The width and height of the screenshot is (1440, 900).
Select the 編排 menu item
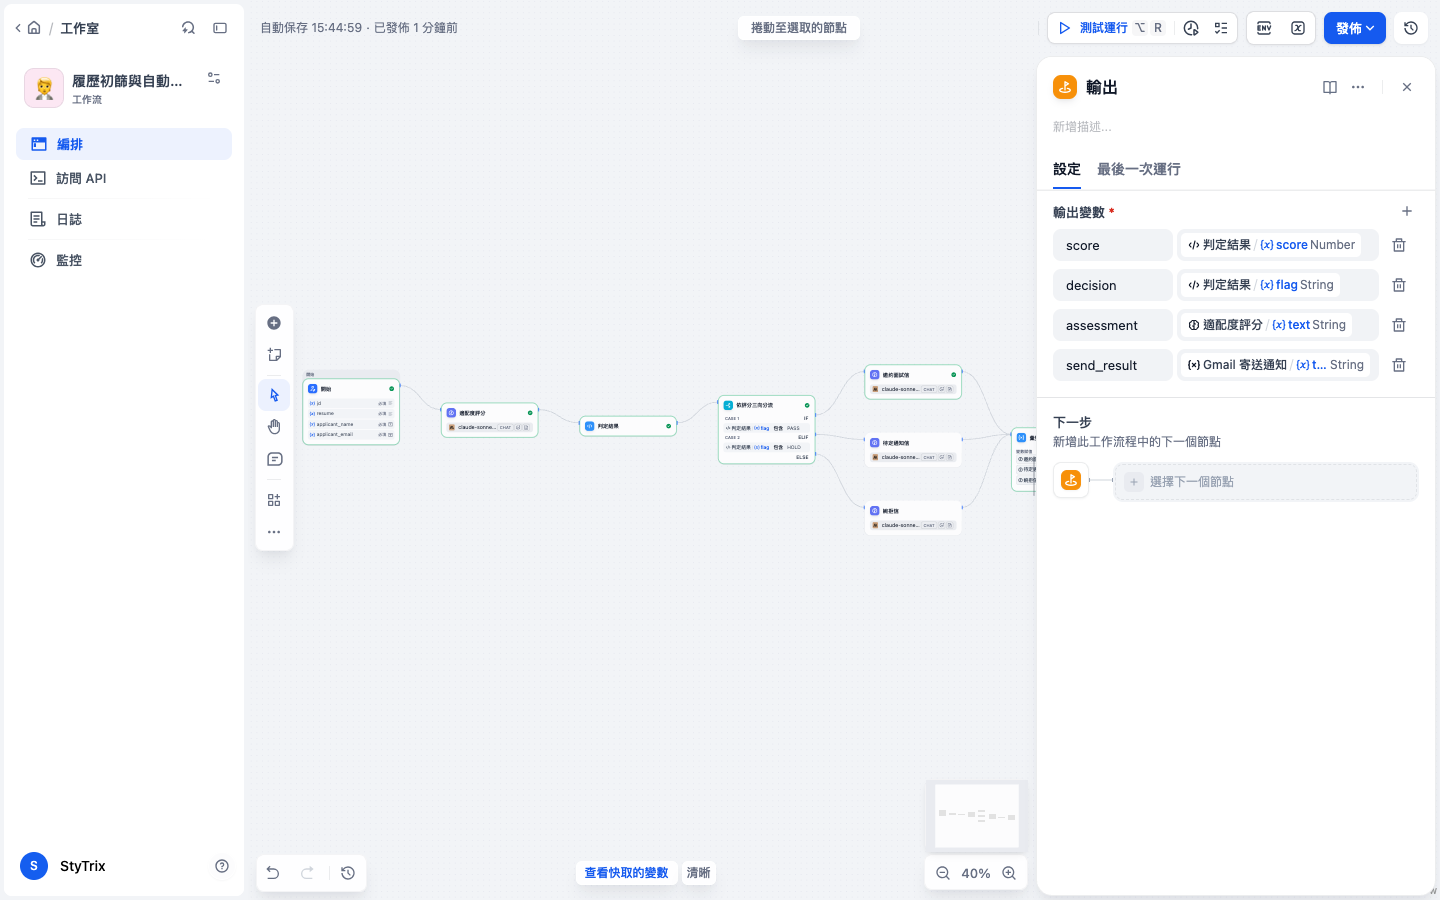124,144
